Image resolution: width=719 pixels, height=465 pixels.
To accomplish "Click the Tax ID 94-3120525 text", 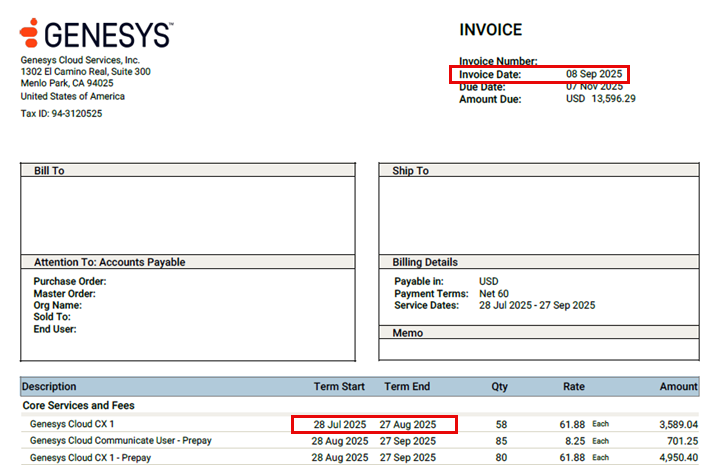I will click(62, 114).
